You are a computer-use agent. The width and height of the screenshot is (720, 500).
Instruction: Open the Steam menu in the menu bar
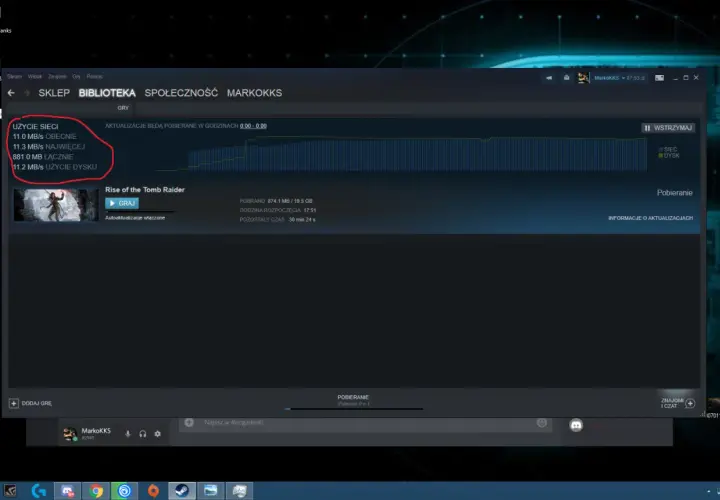pos(14,77)
